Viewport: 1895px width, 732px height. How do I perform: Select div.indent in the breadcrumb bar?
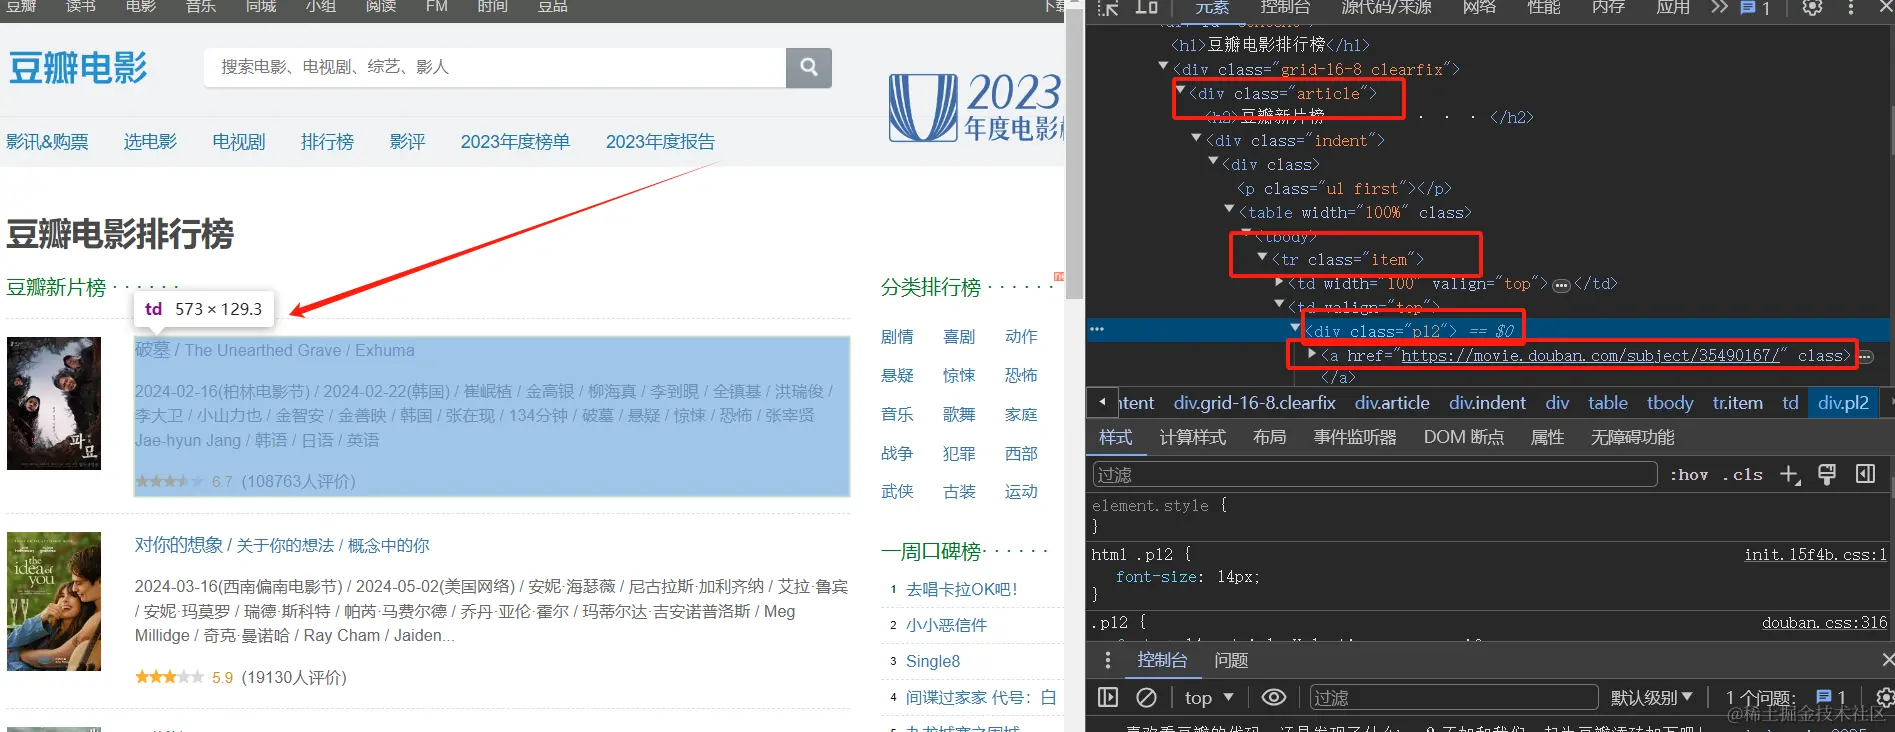(x=1487, y=403)
